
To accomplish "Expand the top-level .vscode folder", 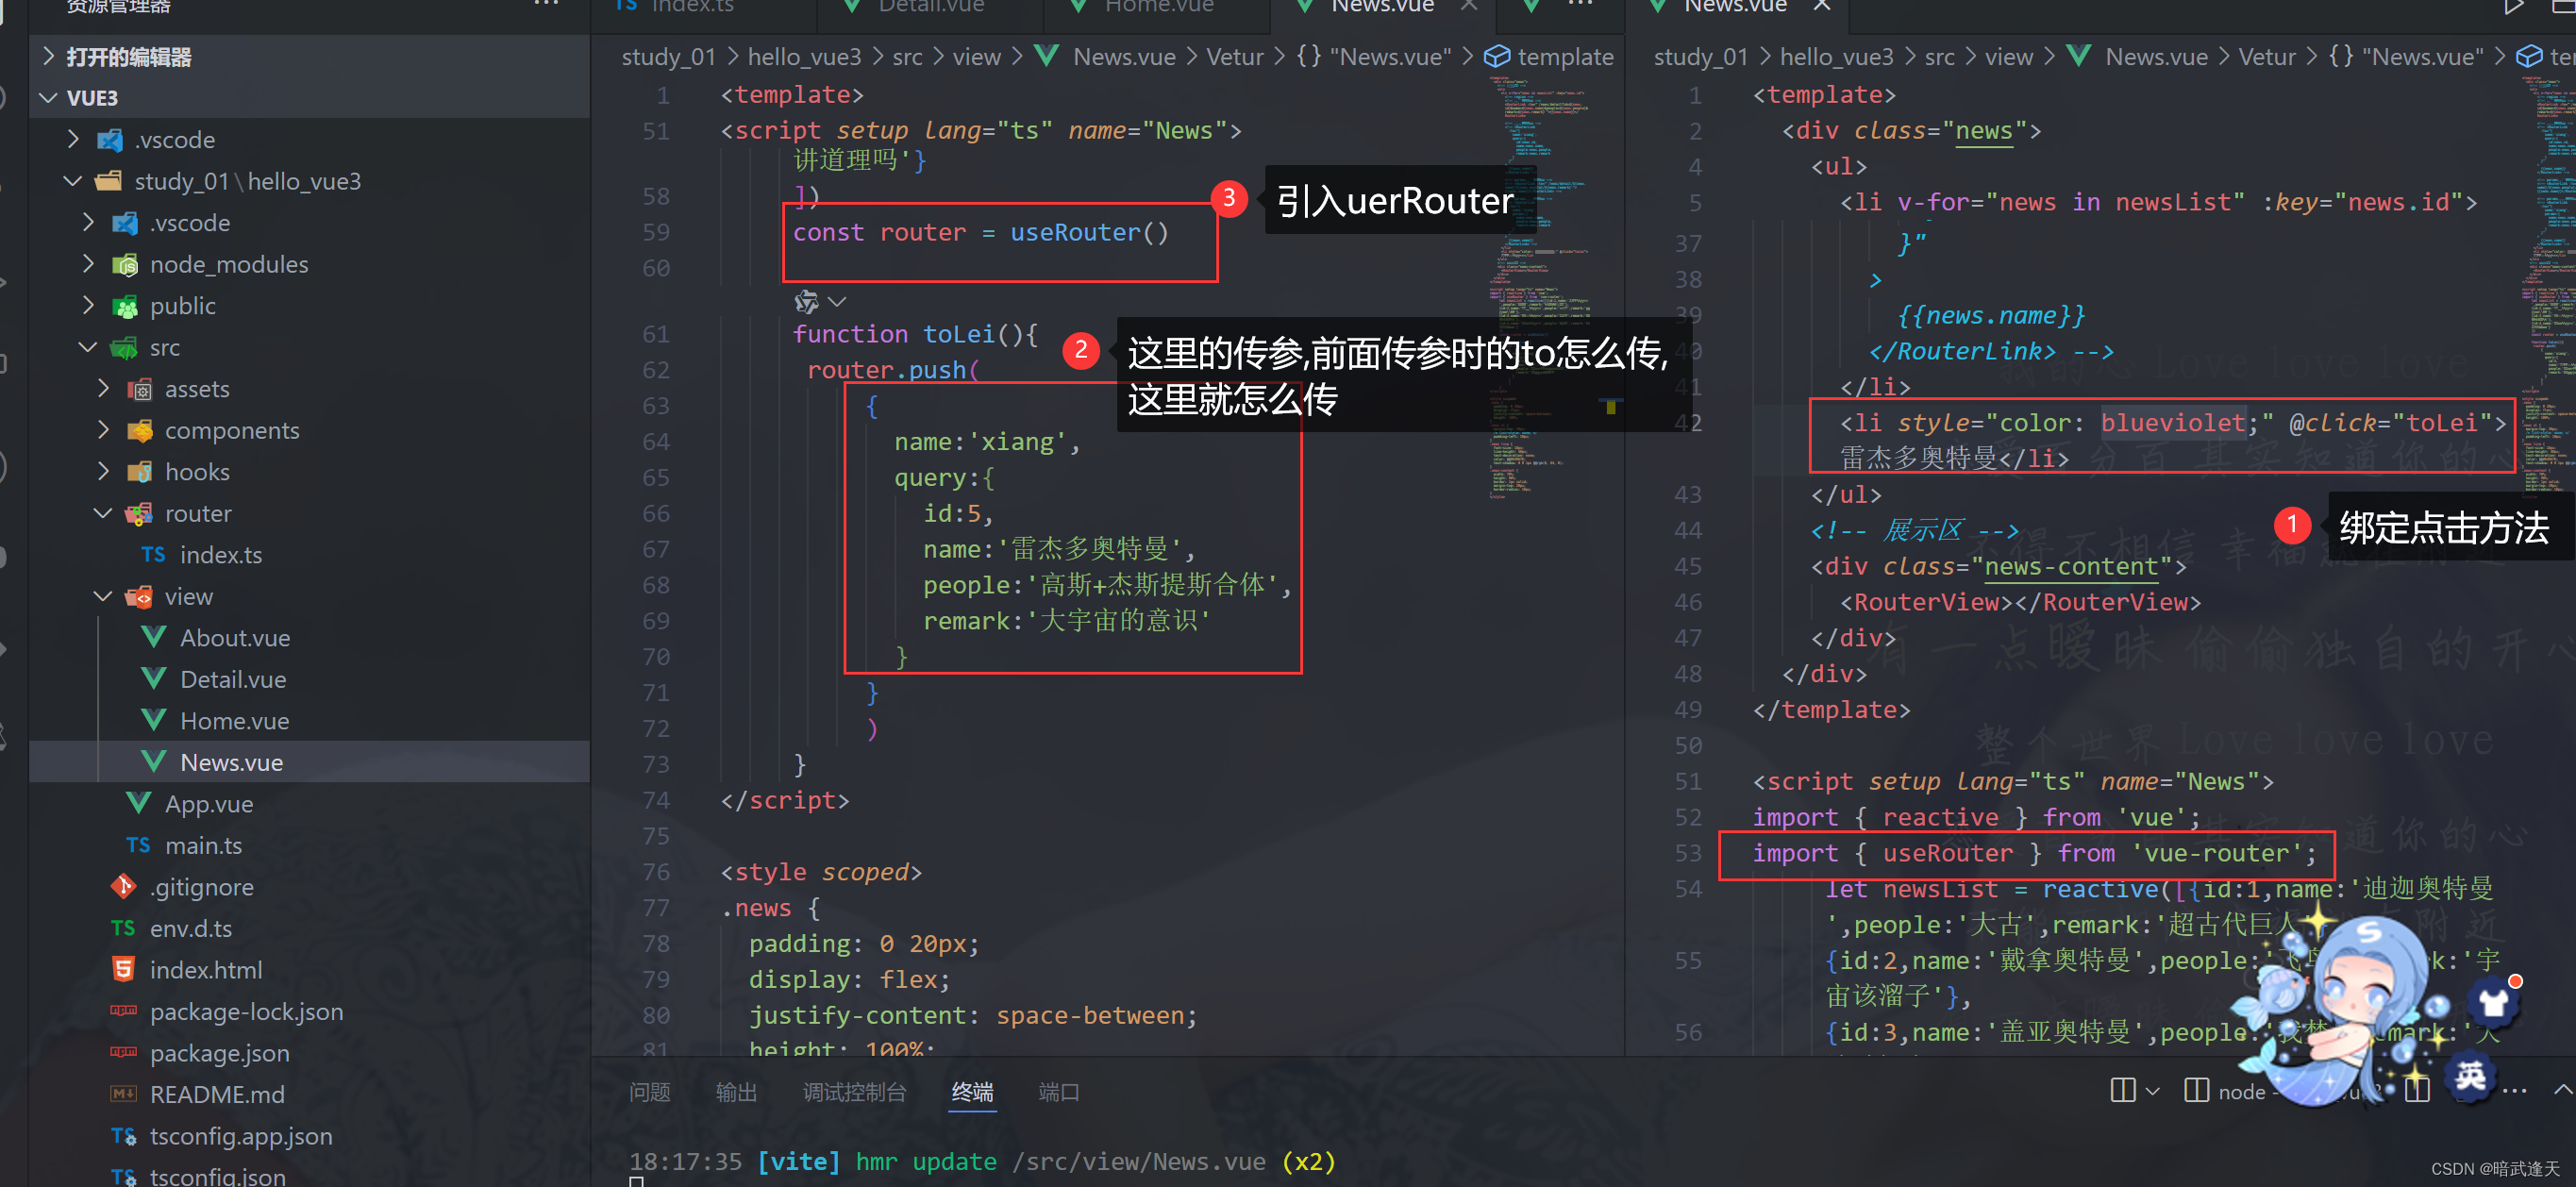I will 73,140.
